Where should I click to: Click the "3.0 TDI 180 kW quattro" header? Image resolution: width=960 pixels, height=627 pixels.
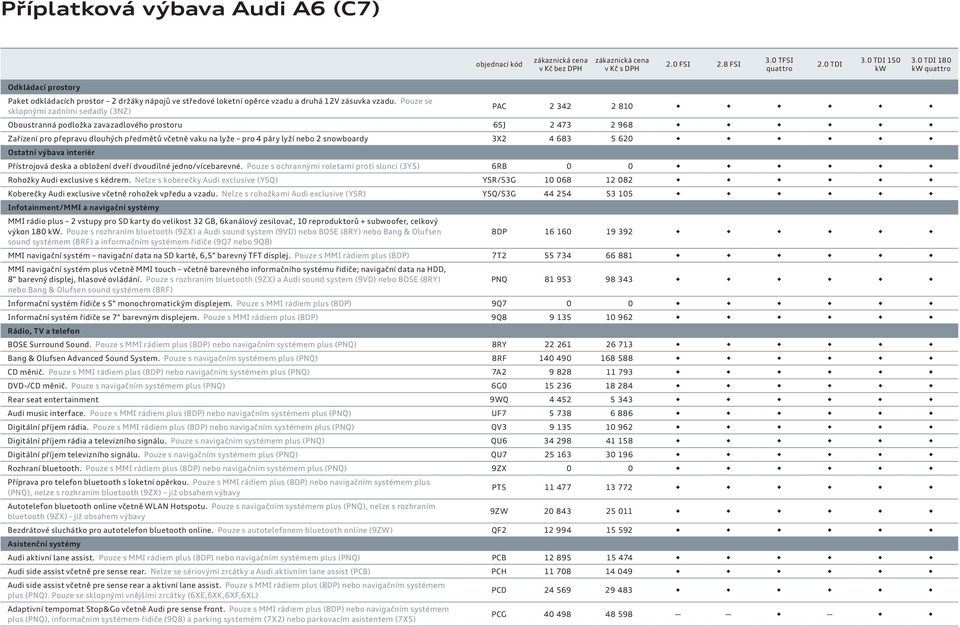point(931,64)
